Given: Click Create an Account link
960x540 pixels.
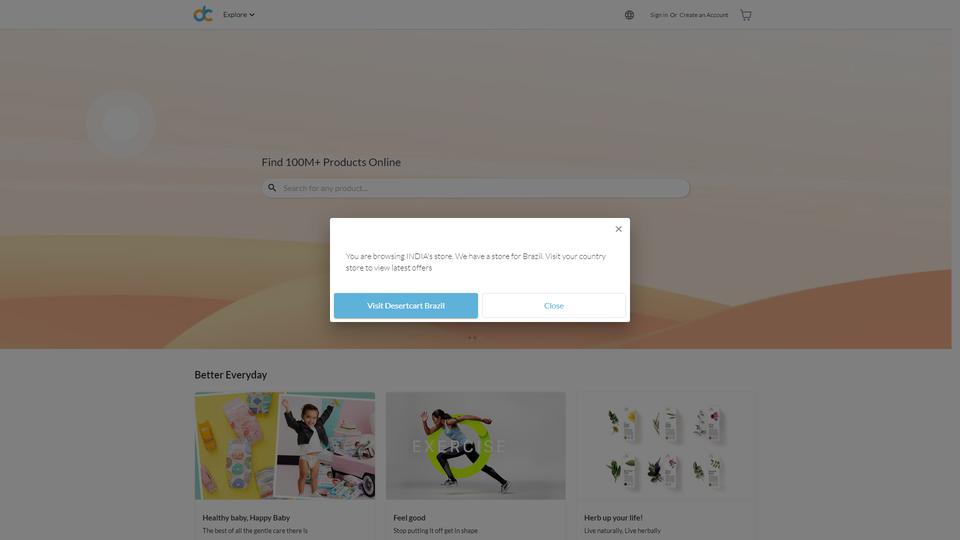Looking at the screenshot, I should click(x=703, y=15).
